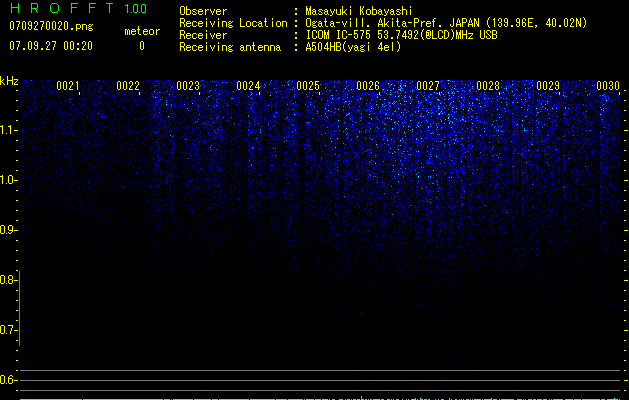Click the 0.6 kHz axis label

pyautogui.click(x=7, y=380)
